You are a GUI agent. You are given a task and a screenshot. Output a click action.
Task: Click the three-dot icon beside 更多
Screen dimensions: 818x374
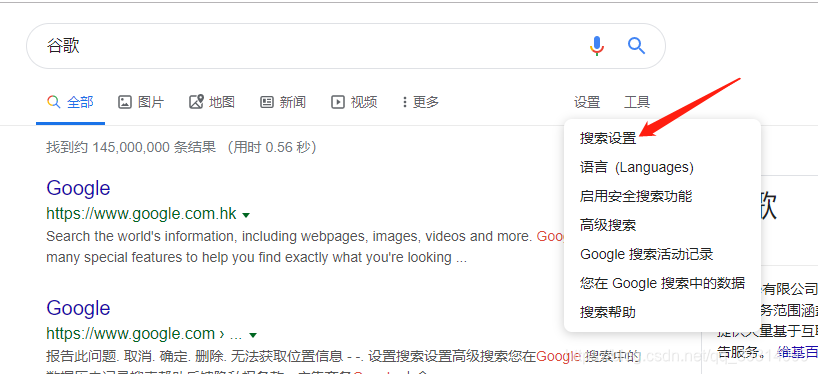pyautogui.click(x=405, y=102)
